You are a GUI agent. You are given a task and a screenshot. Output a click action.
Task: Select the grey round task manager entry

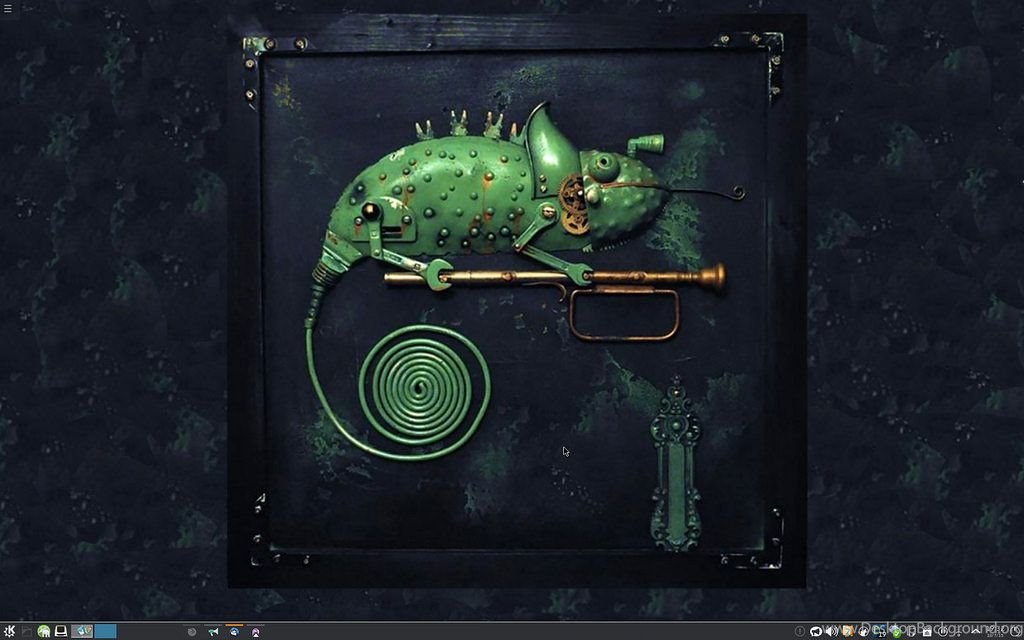[x=192, y=632]
